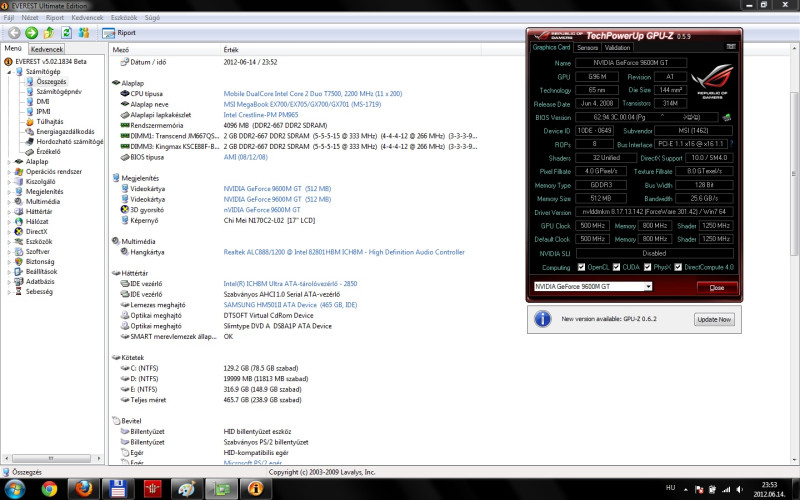This screenshot has width=800, height=500.
Task: Click the Hálózat tree item icon
Action: pyautogui.click(x=19, y=222)
